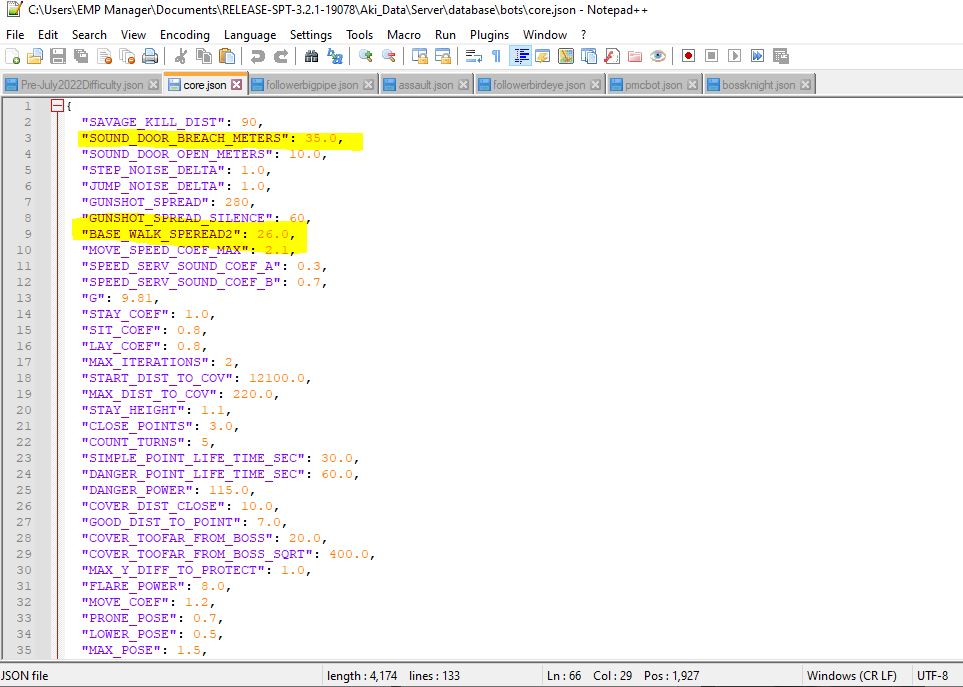Screen dimensions: 963x687
Task: Start macro recording with red dot
Action: click(x=688, y=56)
